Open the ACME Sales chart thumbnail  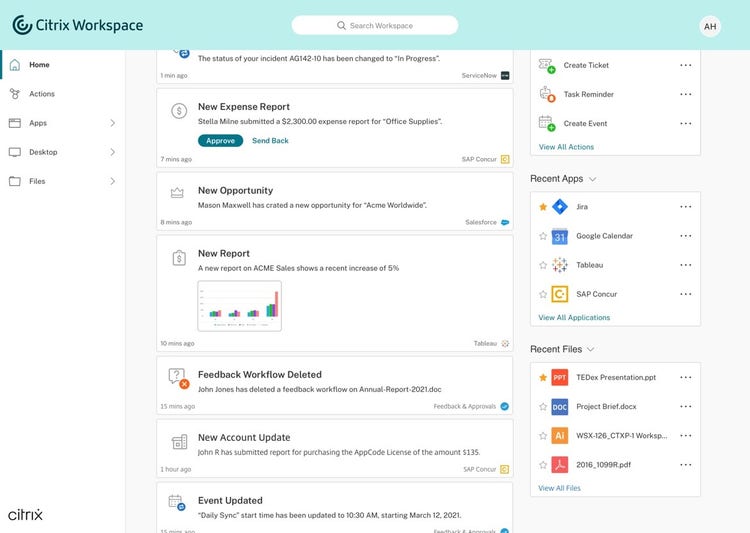(x=240, y=306)
